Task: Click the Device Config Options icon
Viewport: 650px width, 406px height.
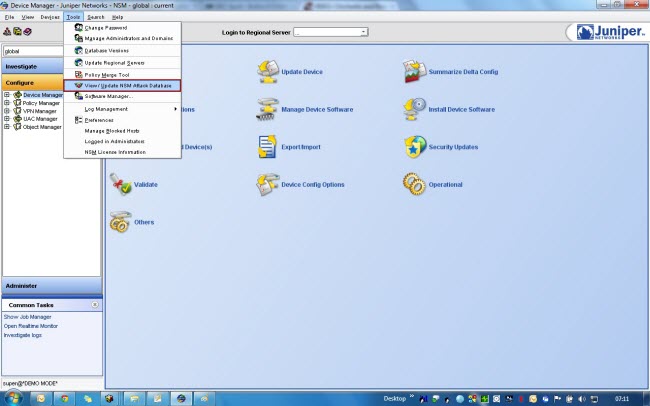Action: tap(268, 185)
